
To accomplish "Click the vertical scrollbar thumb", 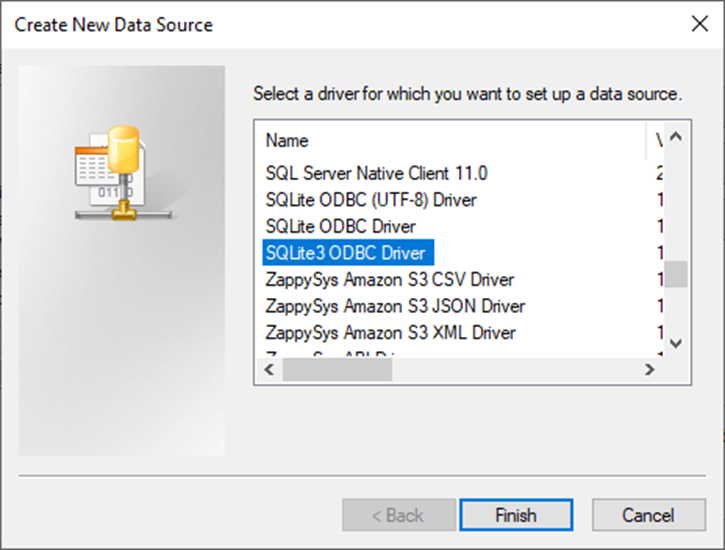I will [676, 273].
